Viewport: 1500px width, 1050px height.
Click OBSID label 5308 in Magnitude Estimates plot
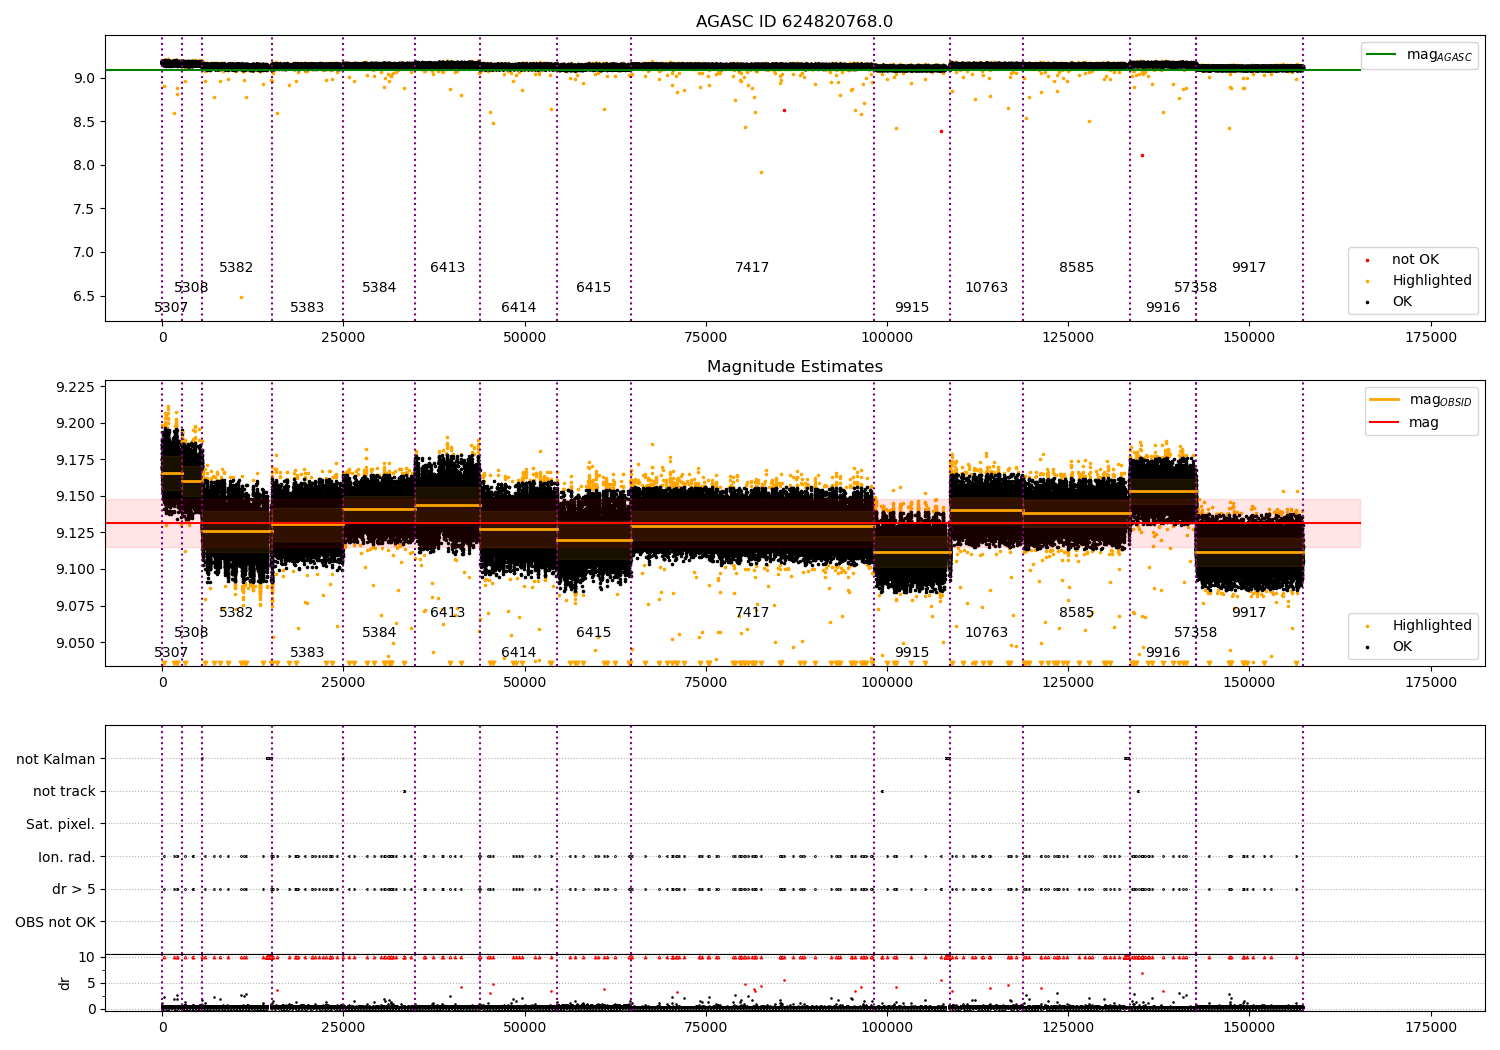tap(191, 633)
